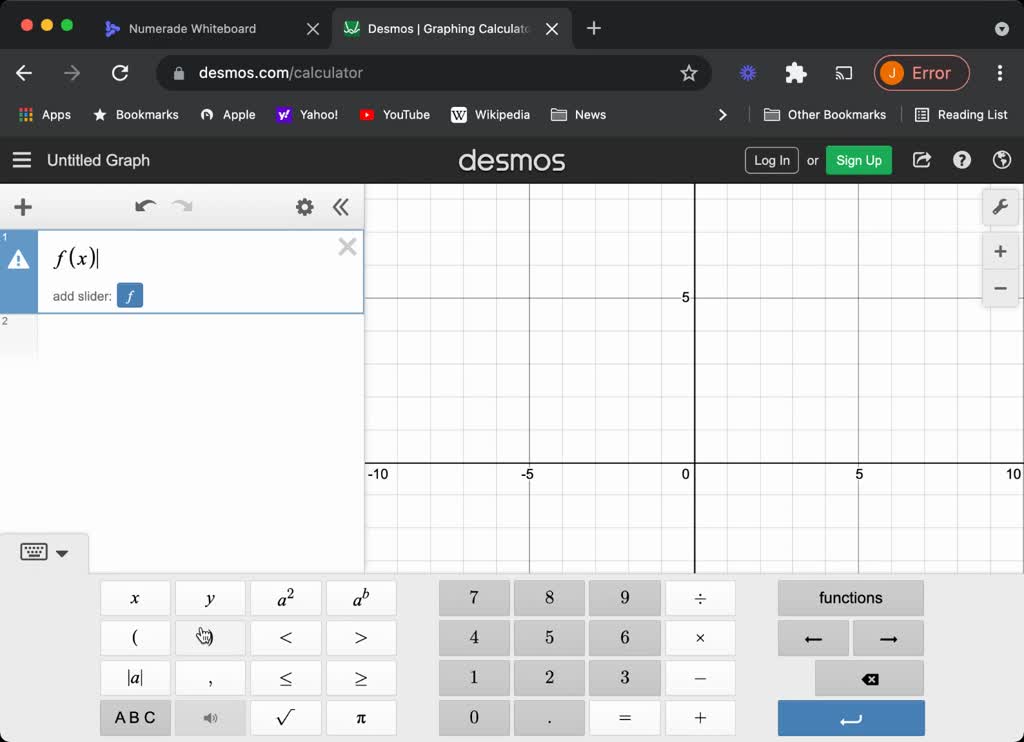This screenshot has width=1024, height=742.
Task: Tap the blue enter key
Action: [850, 718]
